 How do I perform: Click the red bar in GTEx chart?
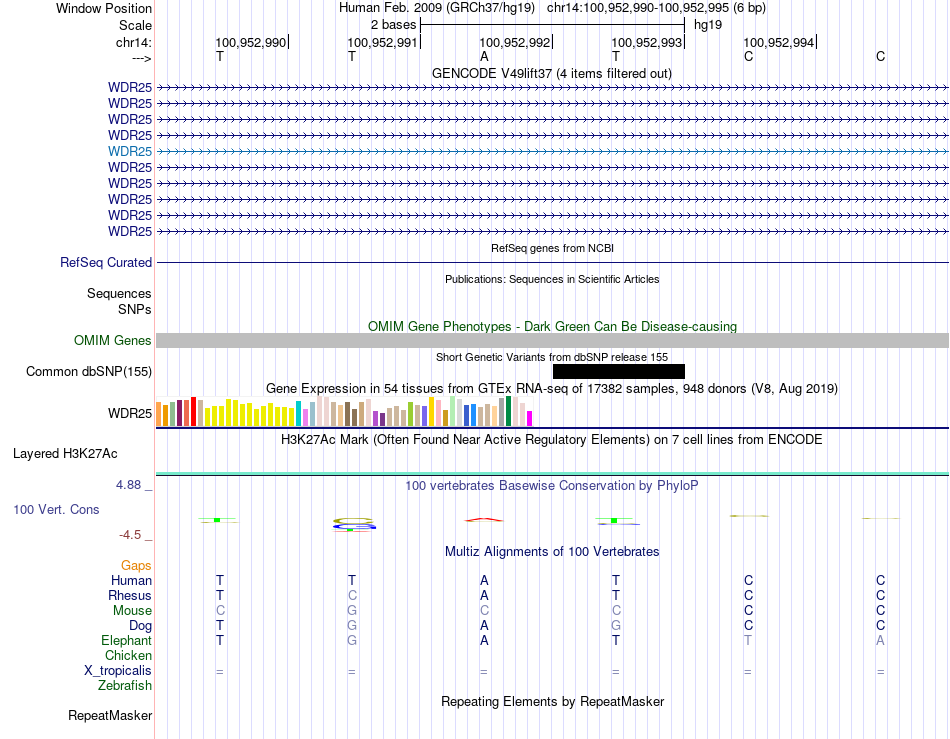(193, 411)
